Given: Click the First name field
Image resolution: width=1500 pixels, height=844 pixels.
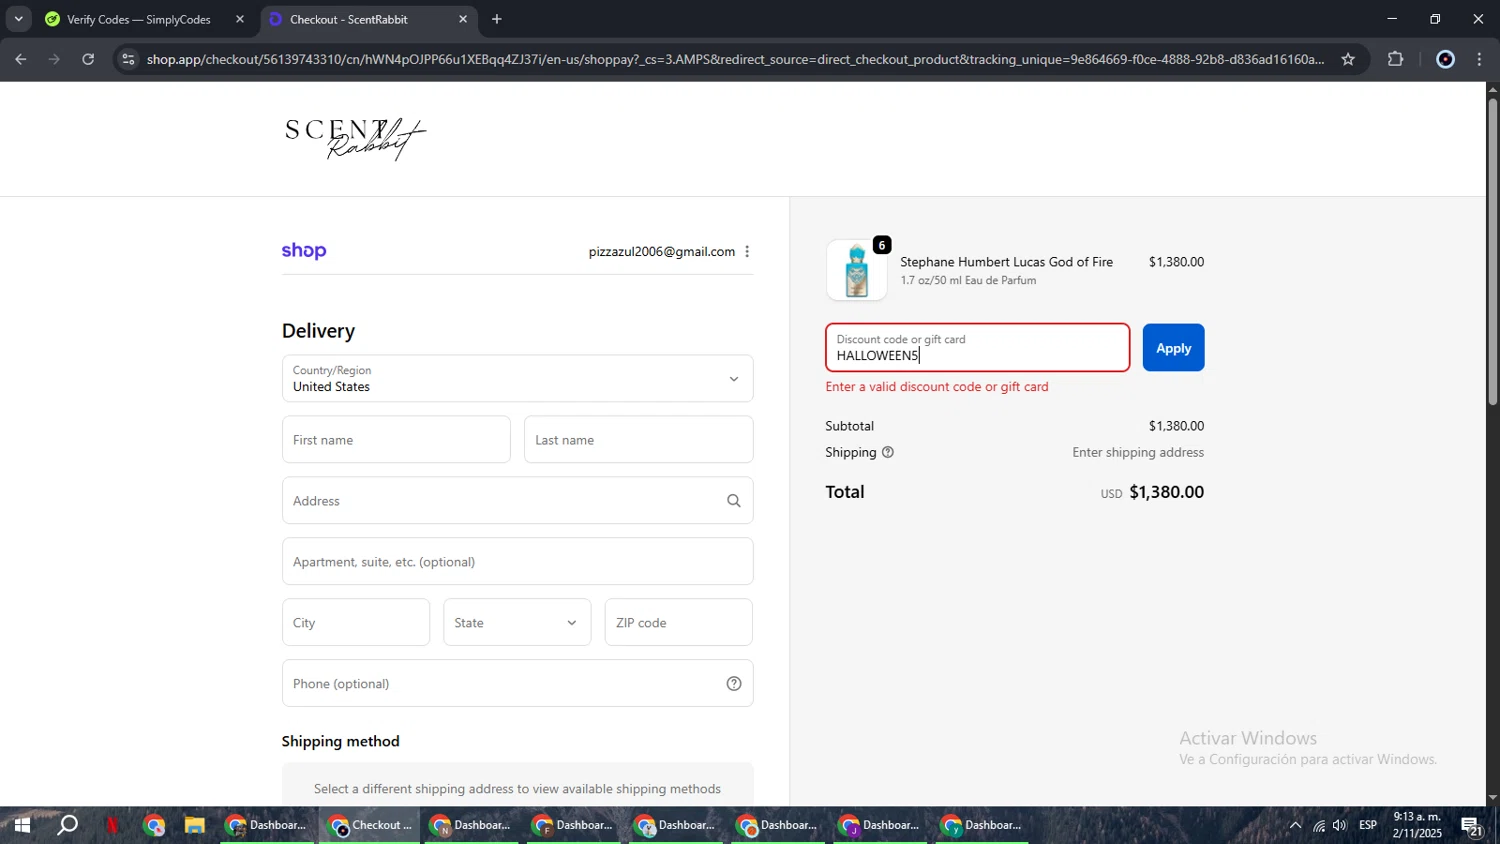Looking at the screenshot, I should click(396, 440).
